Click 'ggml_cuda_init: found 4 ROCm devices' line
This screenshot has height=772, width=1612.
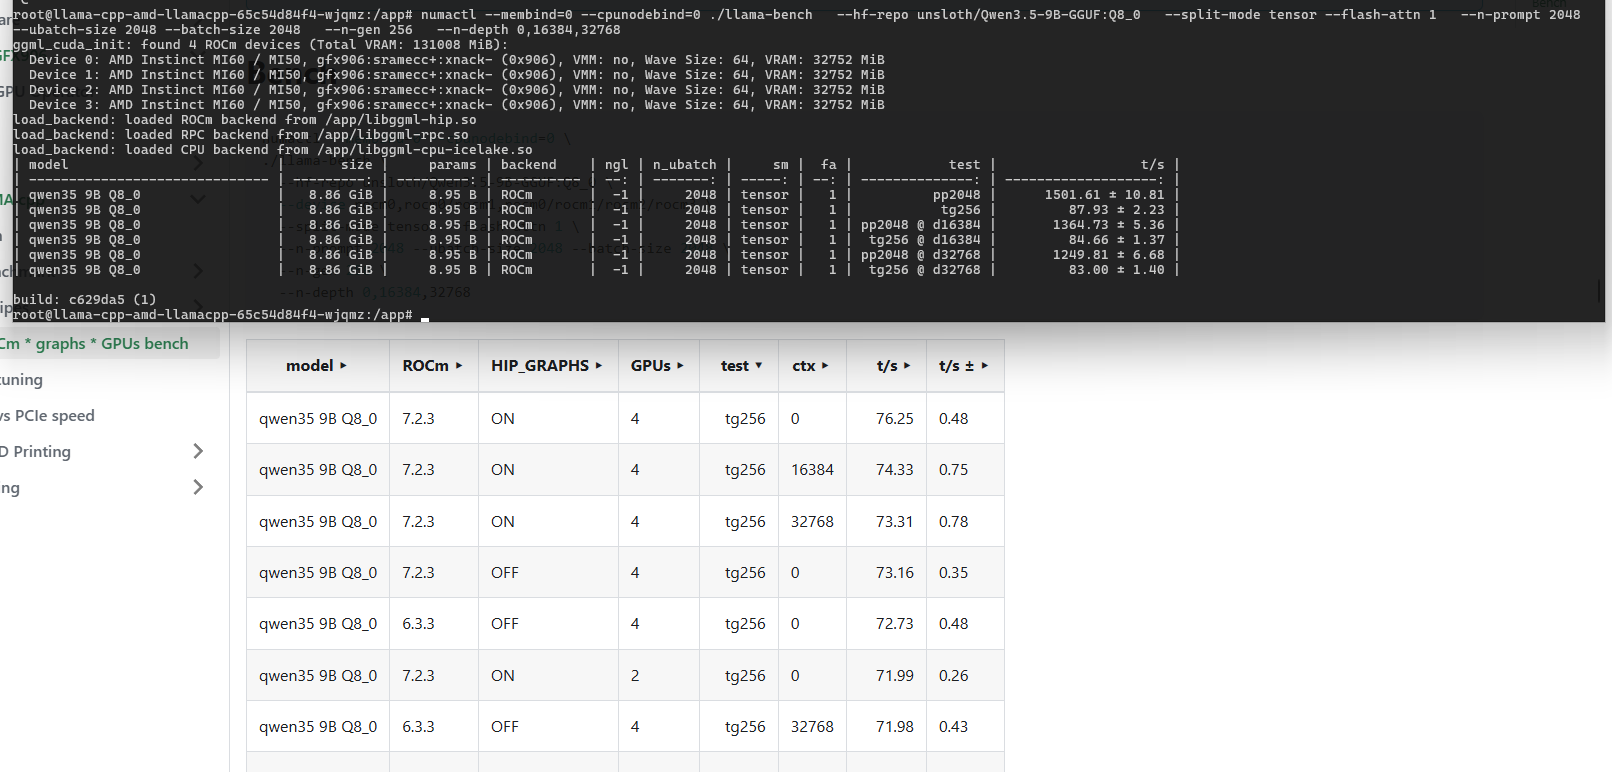pyautogui.click(x=260, y=45)
